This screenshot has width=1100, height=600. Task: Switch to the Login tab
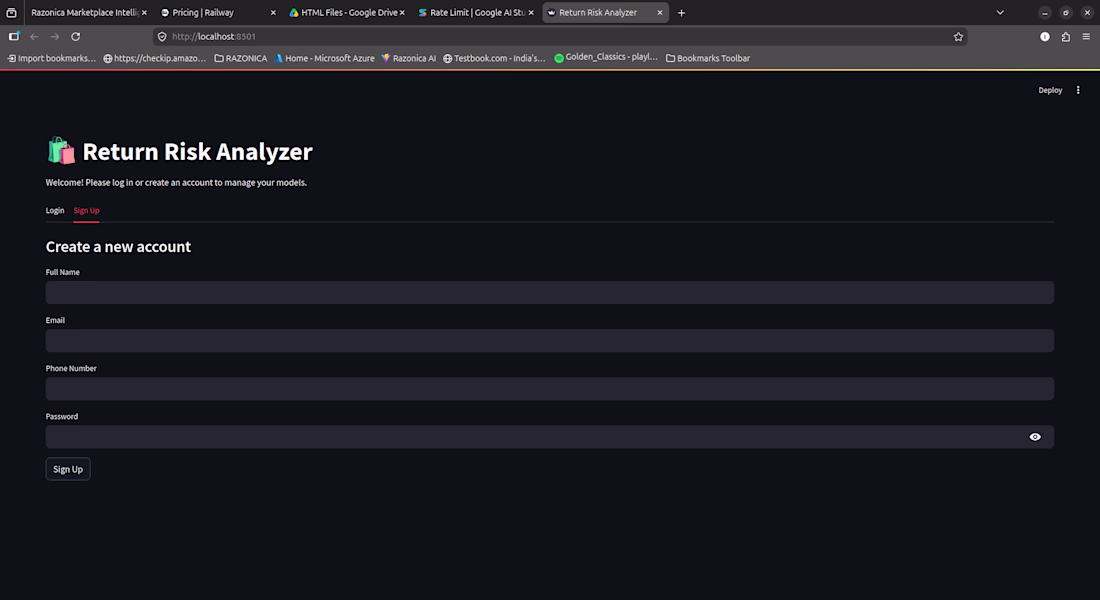coord(55,211)
